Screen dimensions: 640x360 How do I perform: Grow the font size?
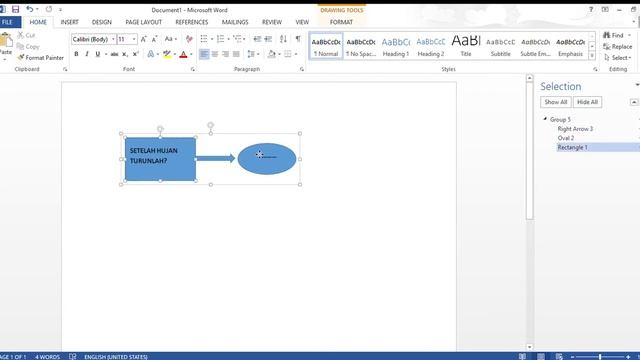coord(144,39)
